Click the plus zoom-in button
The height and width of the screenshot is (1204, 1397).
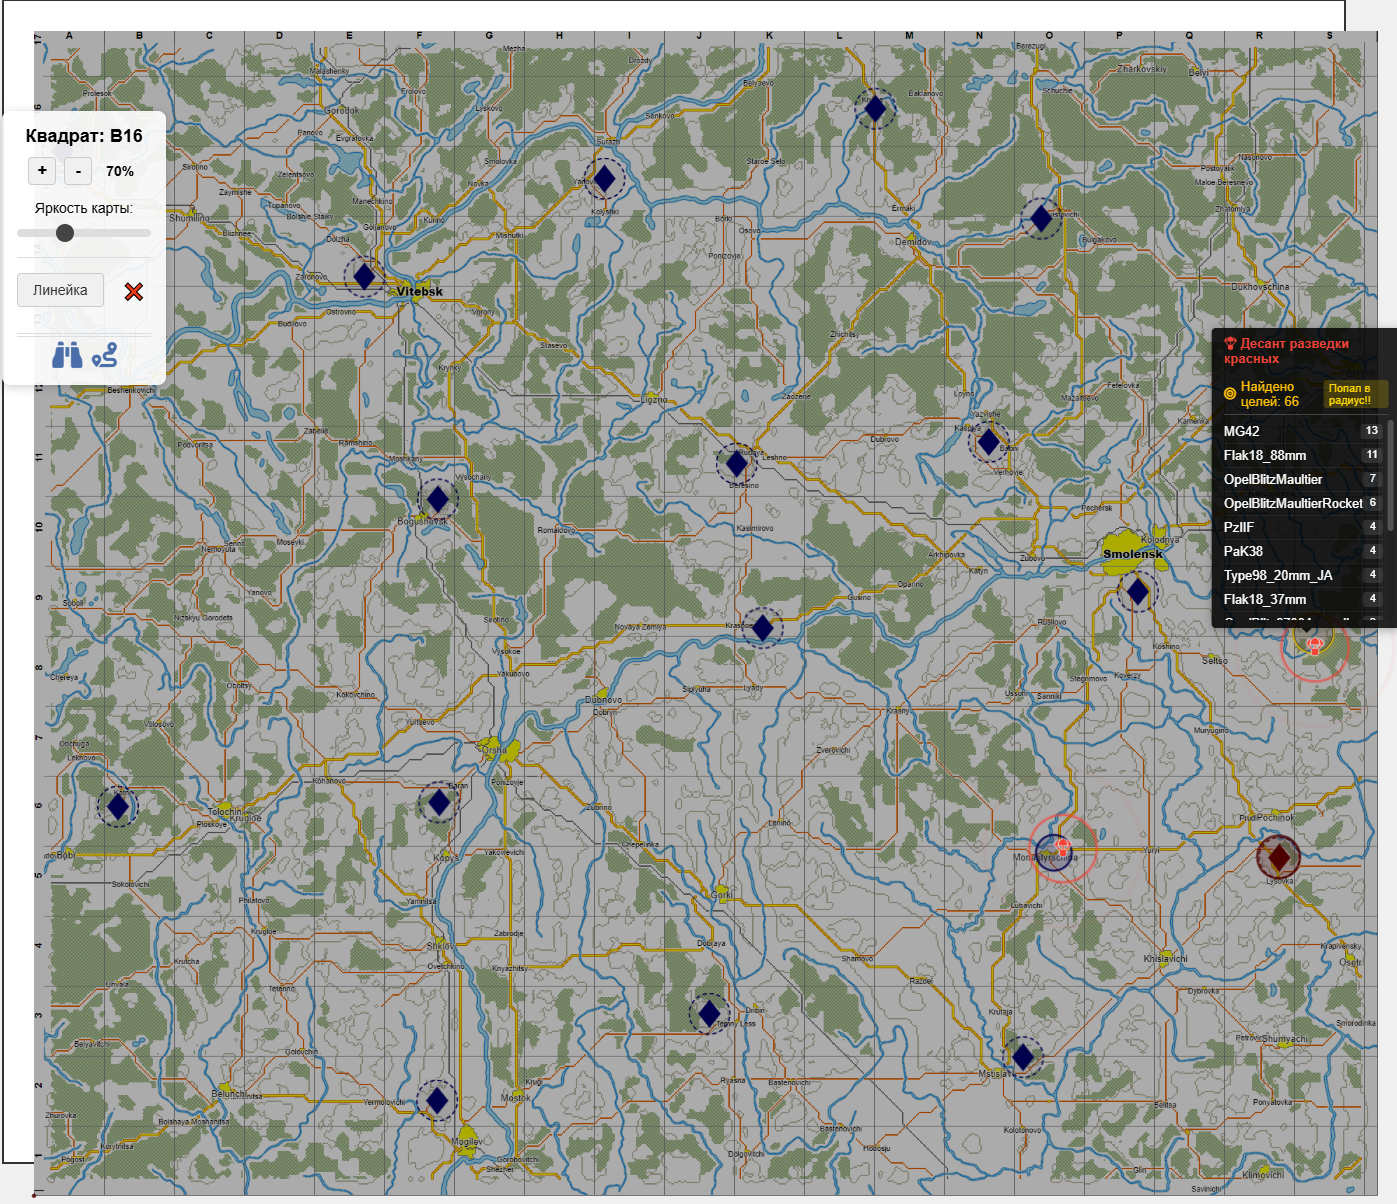(x=42, y=171)
